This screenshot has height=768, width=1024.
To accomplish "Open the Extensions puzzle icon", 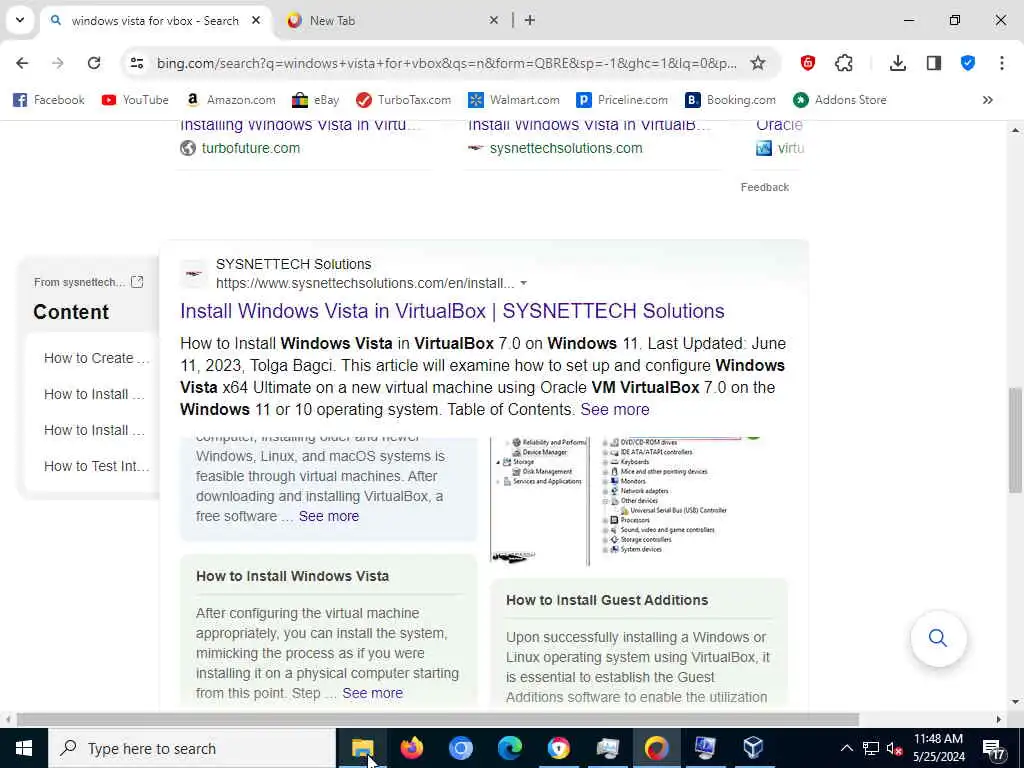I will (844, 63).
